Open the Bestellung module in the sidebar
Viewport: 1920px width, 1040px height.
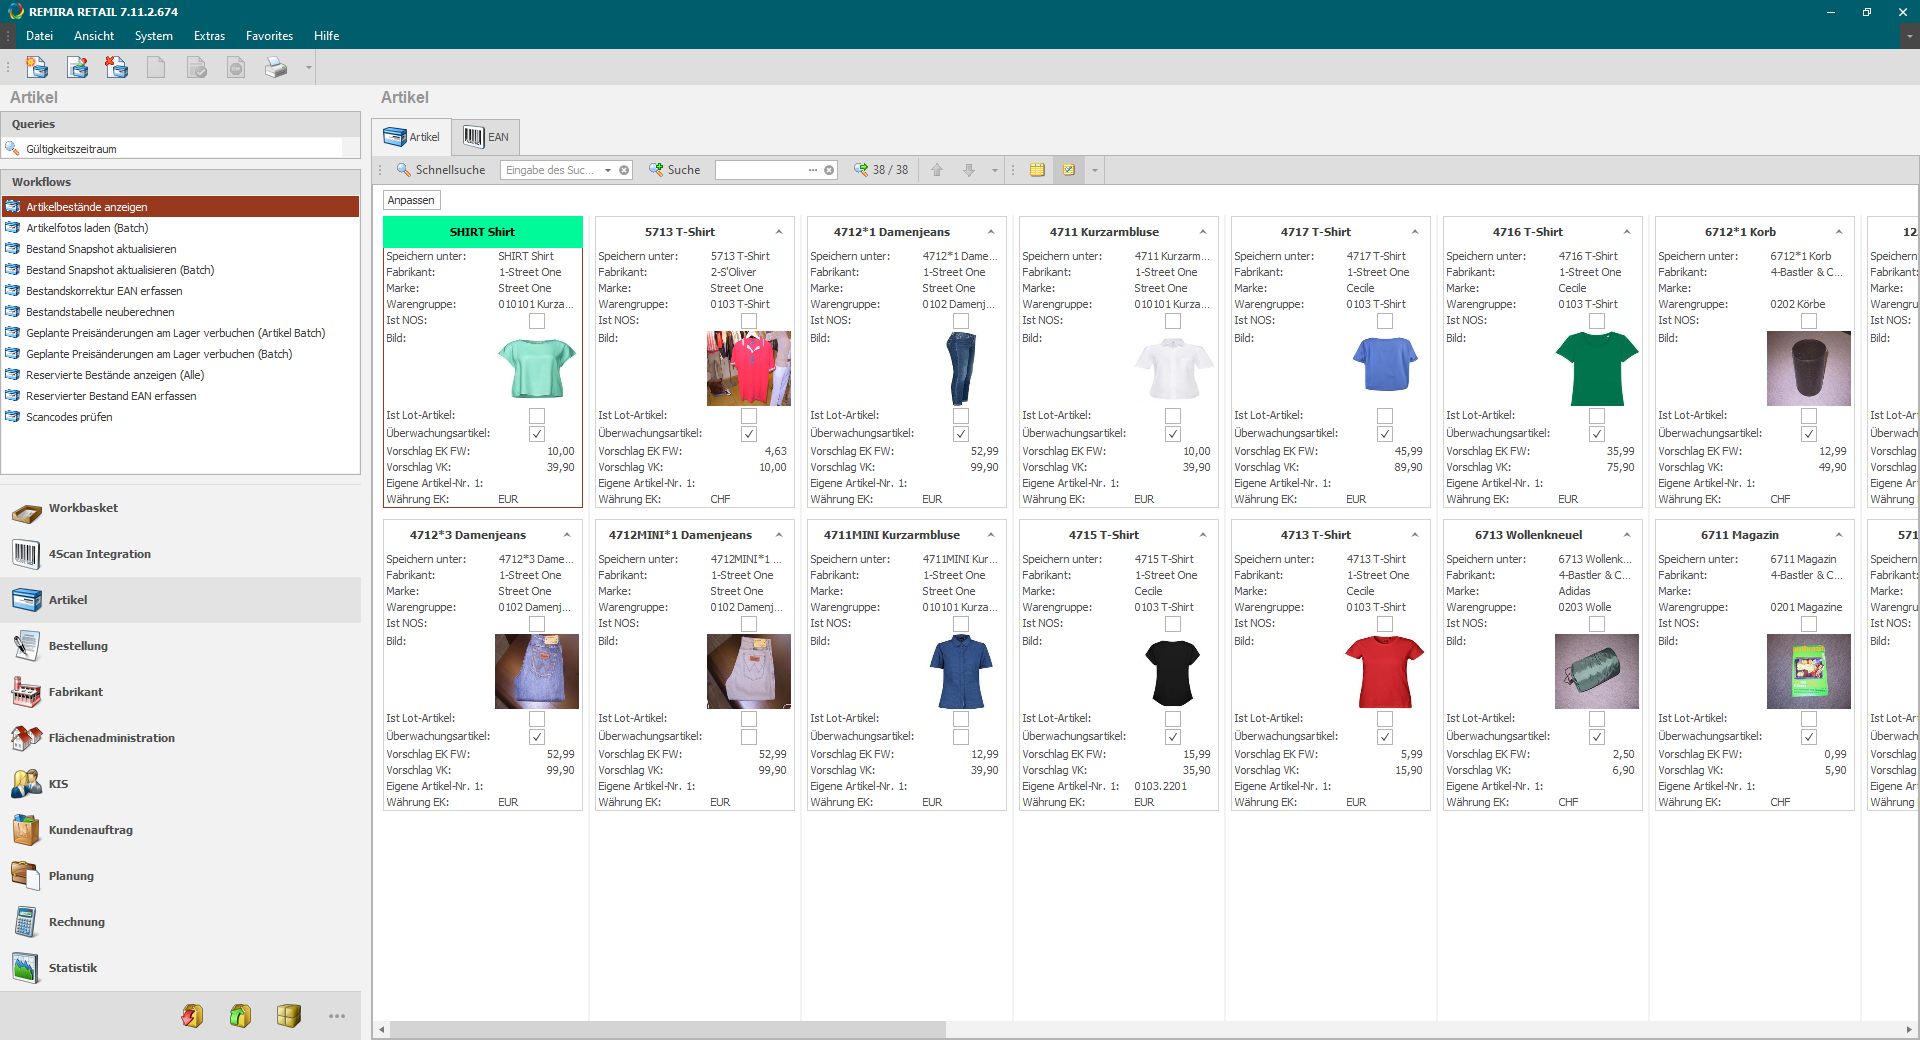(77, 646)
